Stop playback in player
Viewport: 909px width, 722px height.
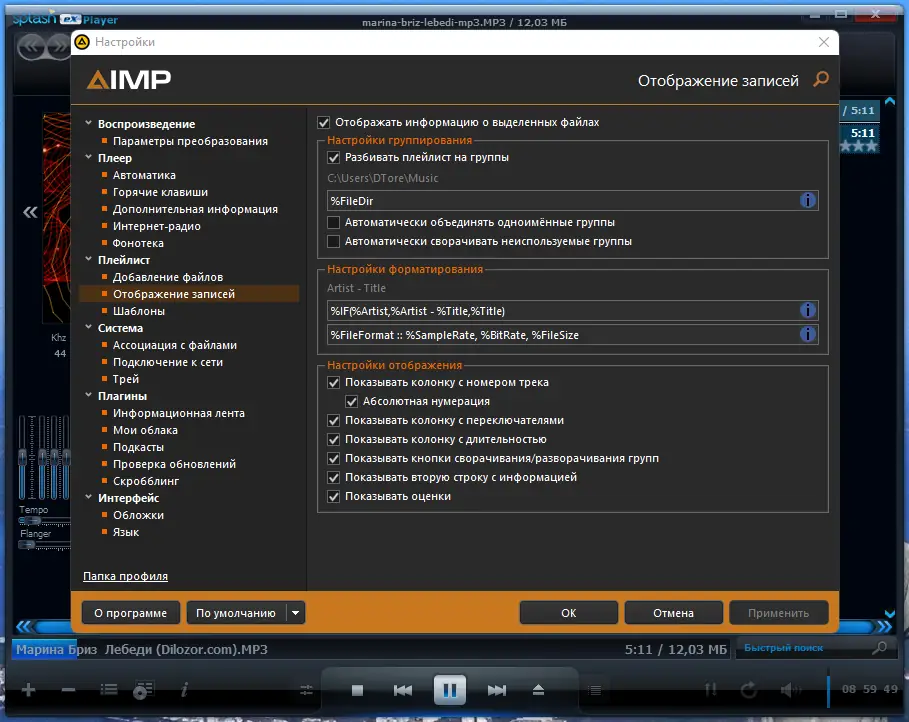coord(357,690)
